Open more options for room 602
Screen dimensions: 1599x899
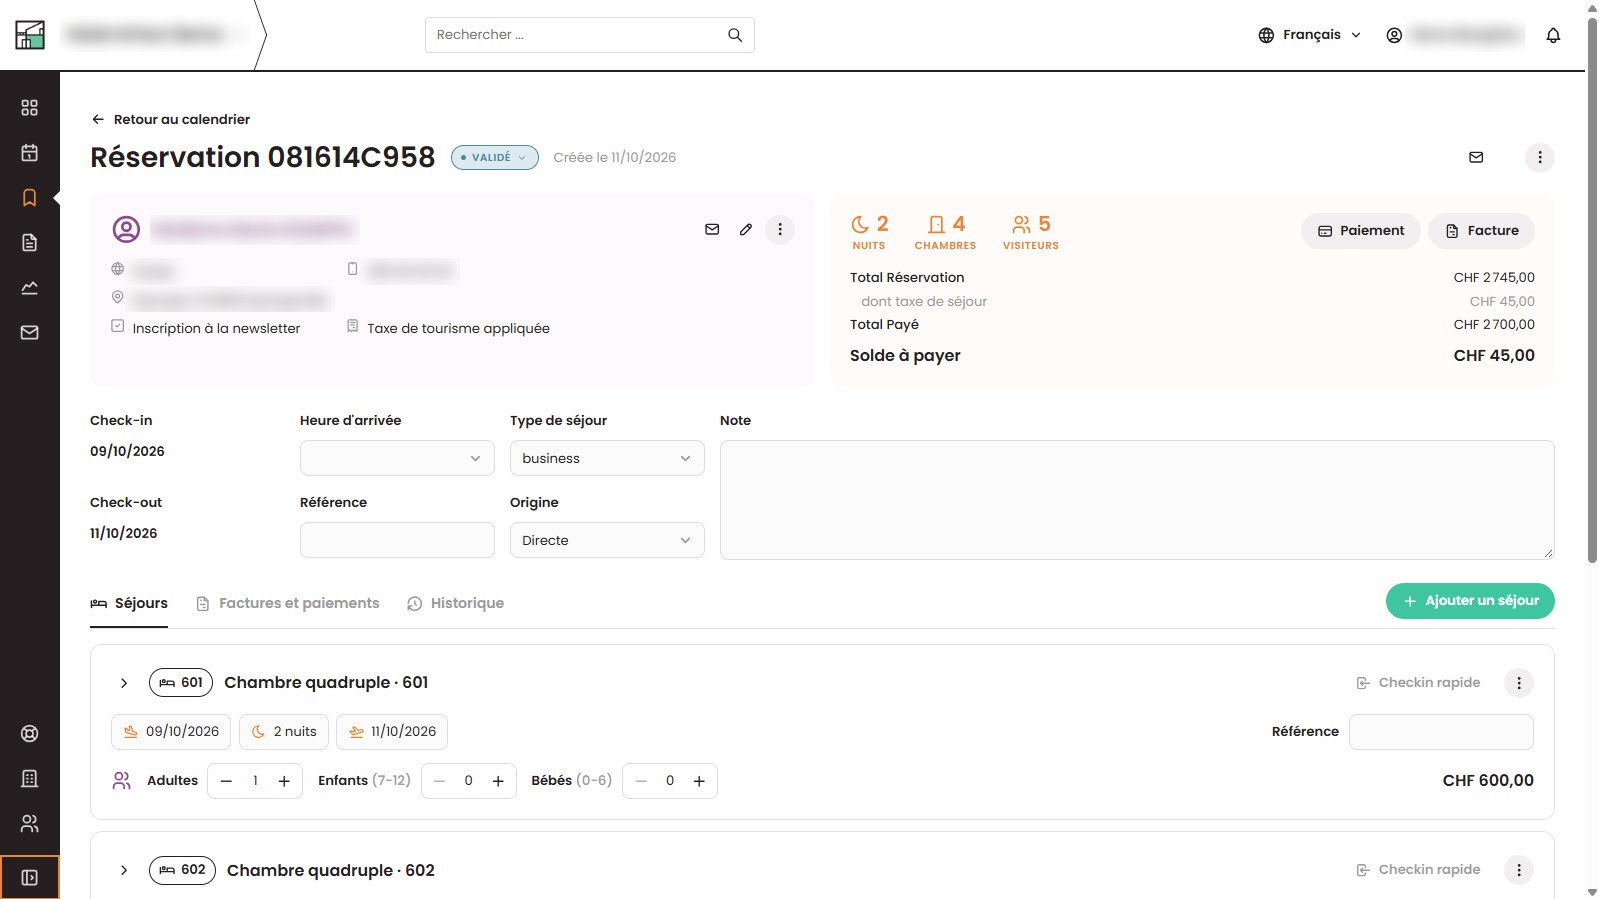point(1519,870)
